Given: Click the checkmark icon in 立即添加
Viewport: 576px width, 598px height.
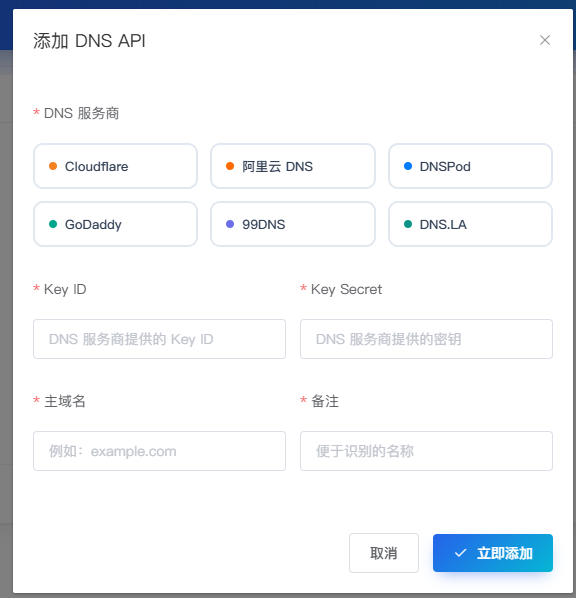Looking at the screenshot, I should point(460,553).
